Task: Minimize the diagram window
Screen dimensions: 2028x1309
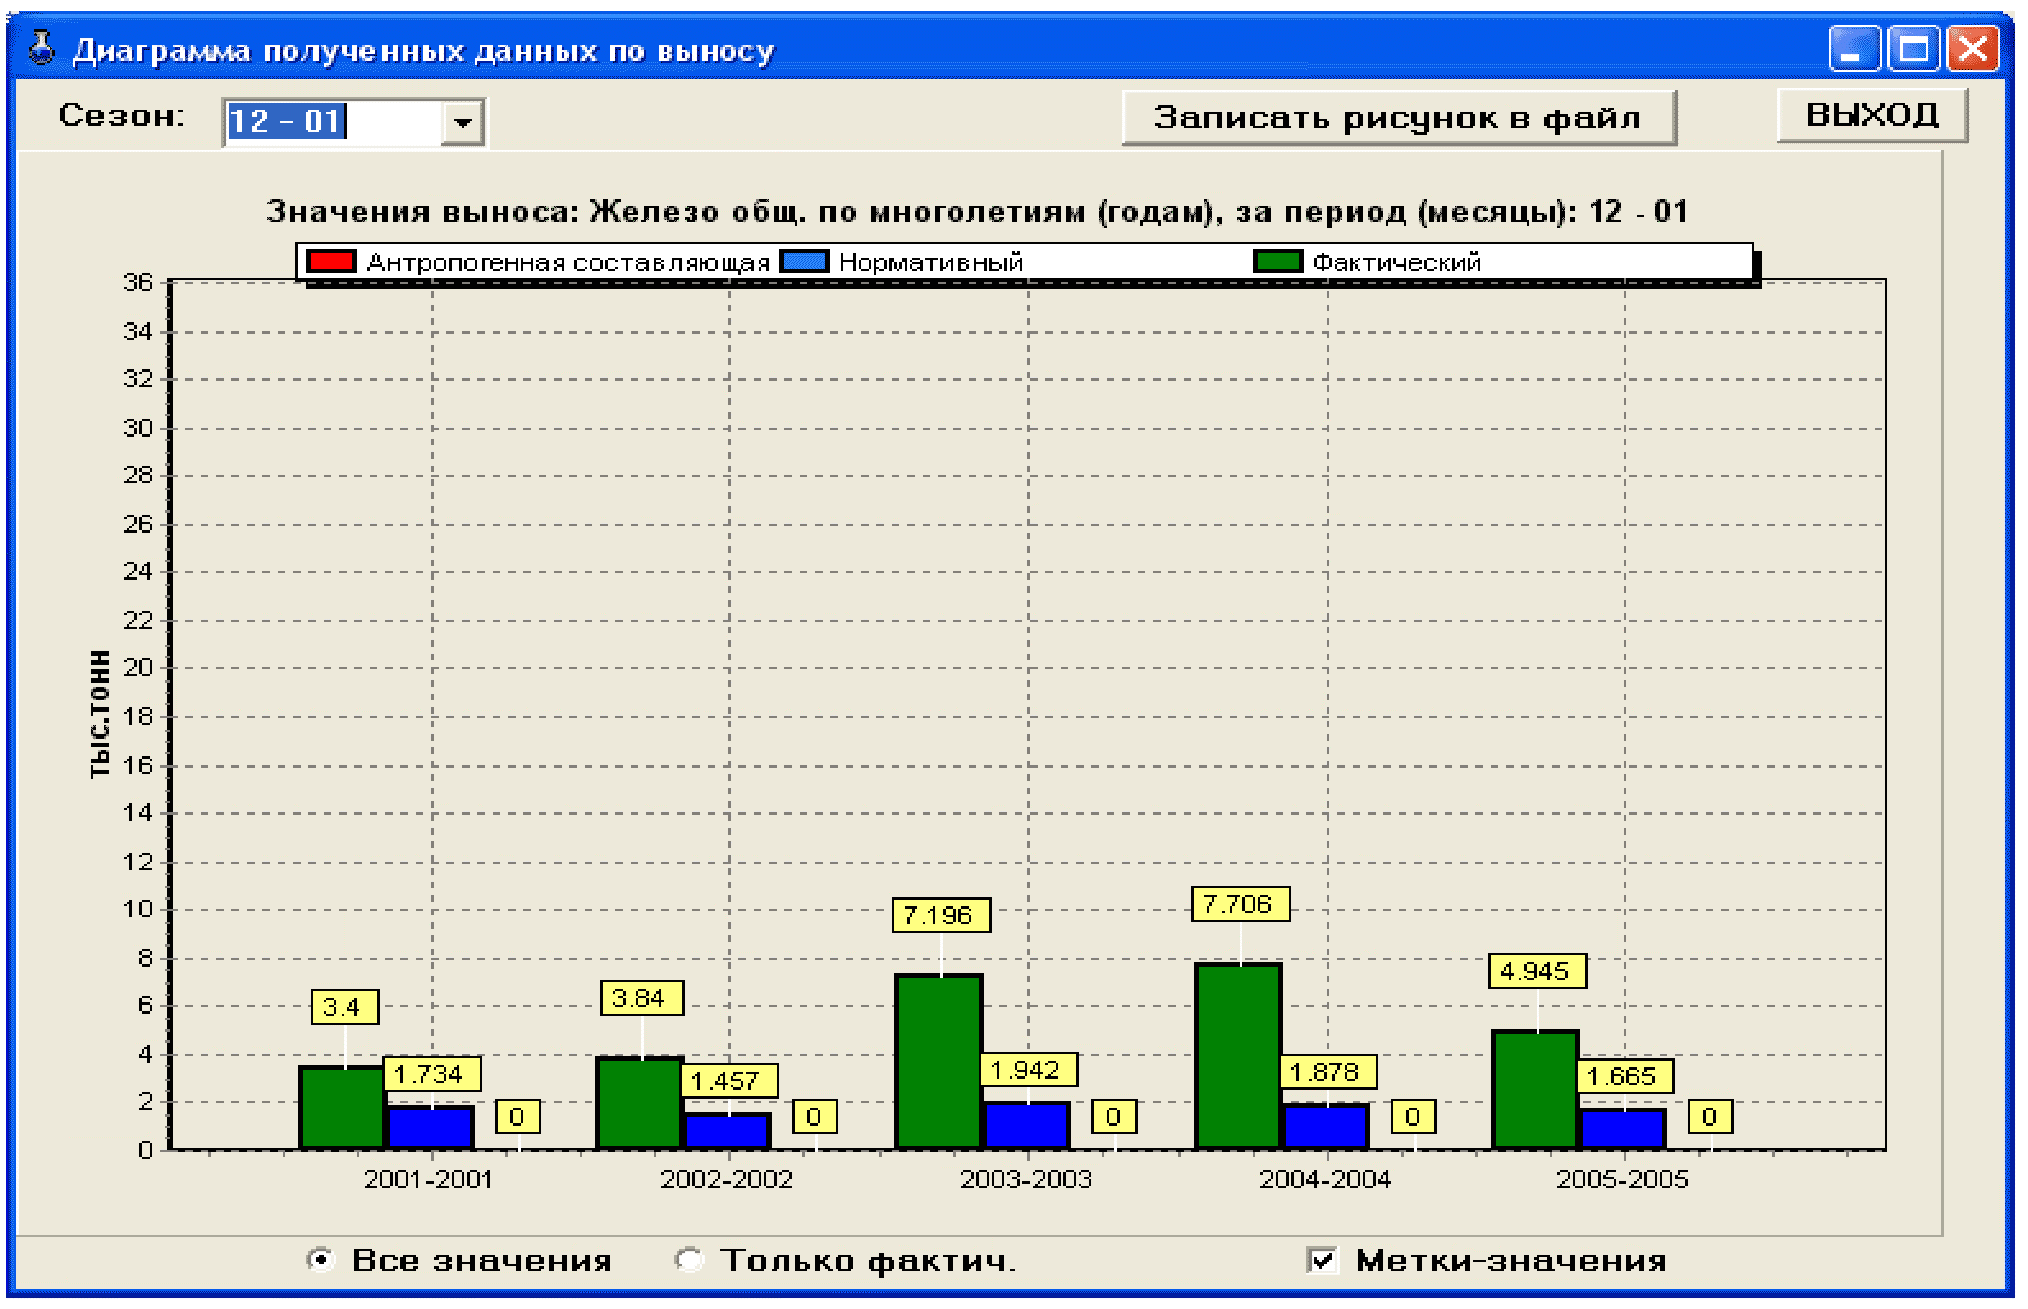Action: click(x=1853, y=49)
